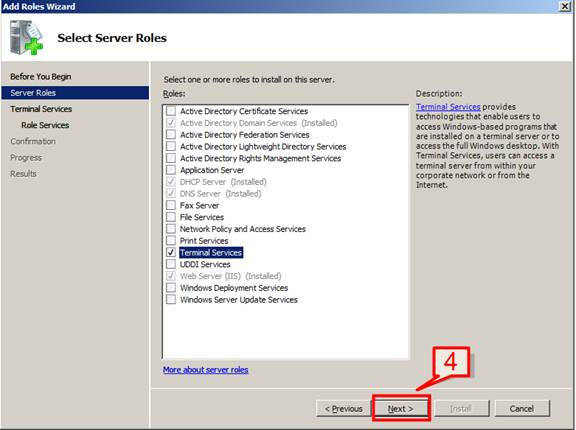The image size is (576, 430).
Task: Tick the UDDI Services checkbox
Action: click(171, 264)
